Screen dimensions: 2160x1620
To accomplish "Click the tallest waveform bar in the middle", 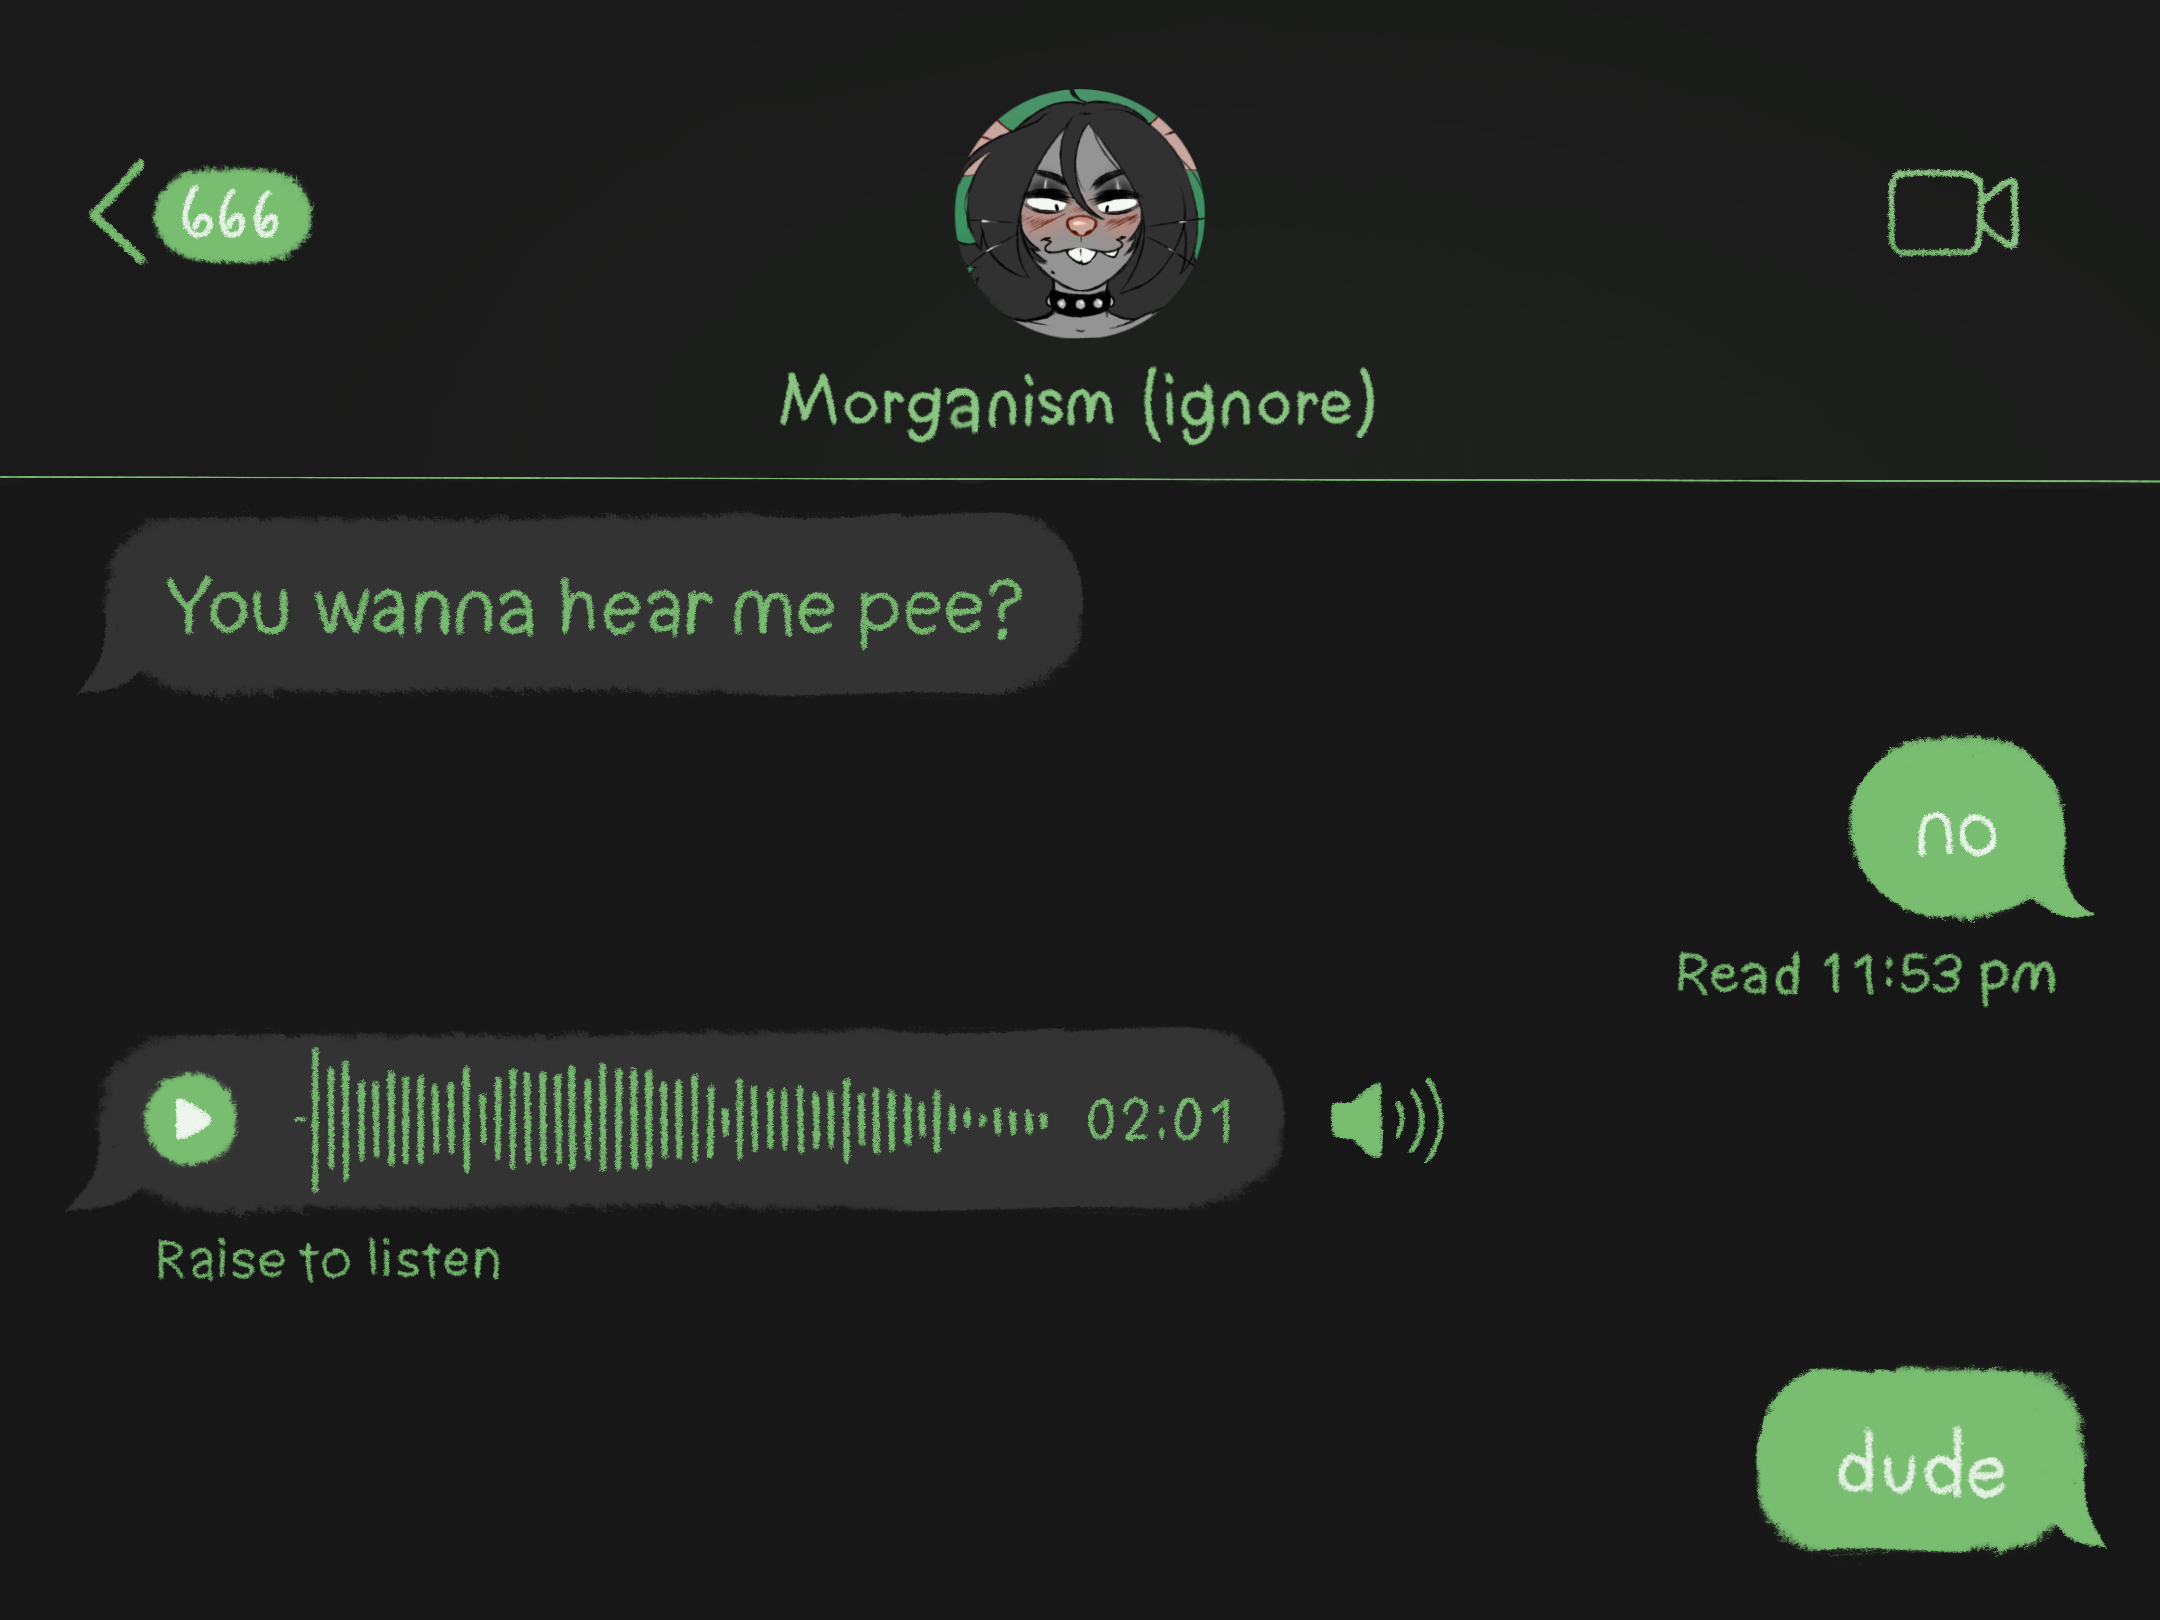I will pyautogui.click(x=603, y=1117).
